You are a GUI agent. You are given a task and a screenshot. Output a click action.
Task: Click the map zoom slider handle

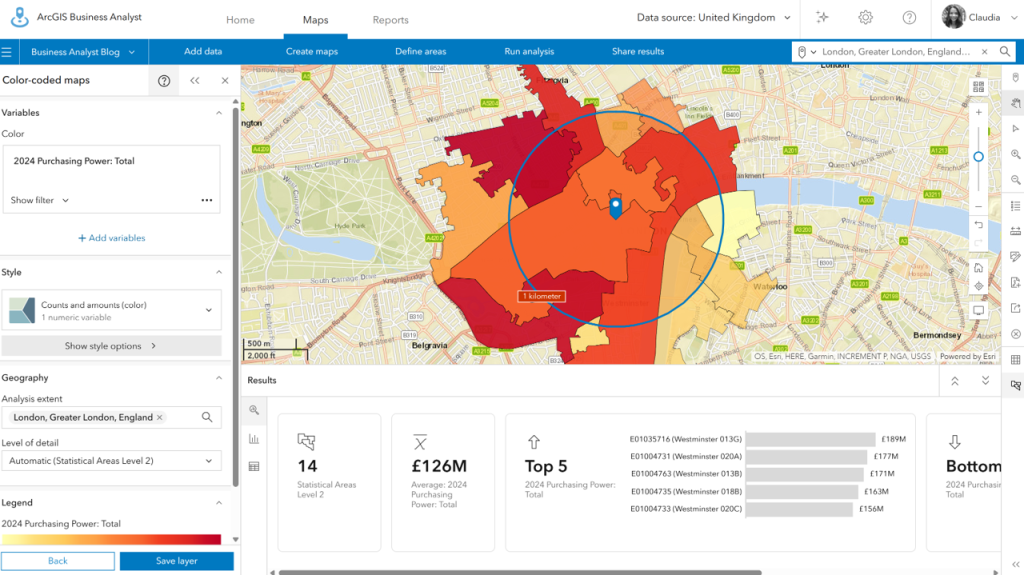pos(978,157)
